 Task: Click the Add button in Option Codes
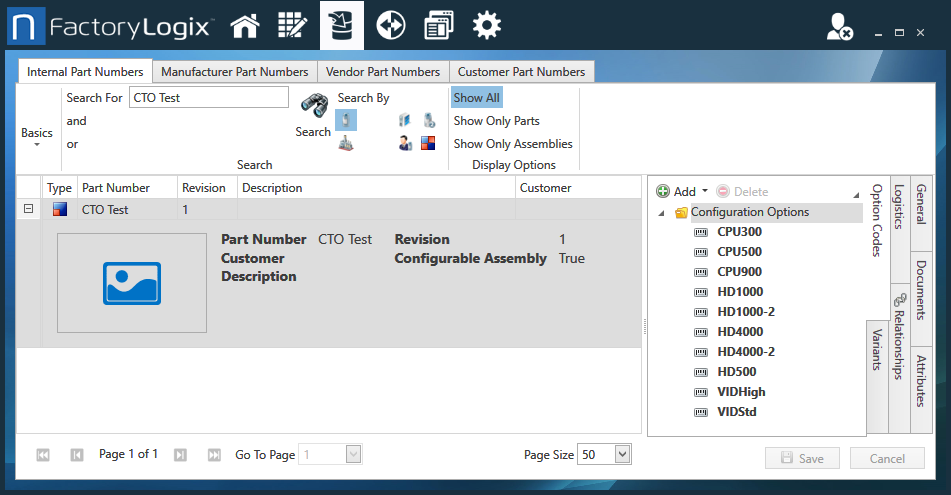676,192
